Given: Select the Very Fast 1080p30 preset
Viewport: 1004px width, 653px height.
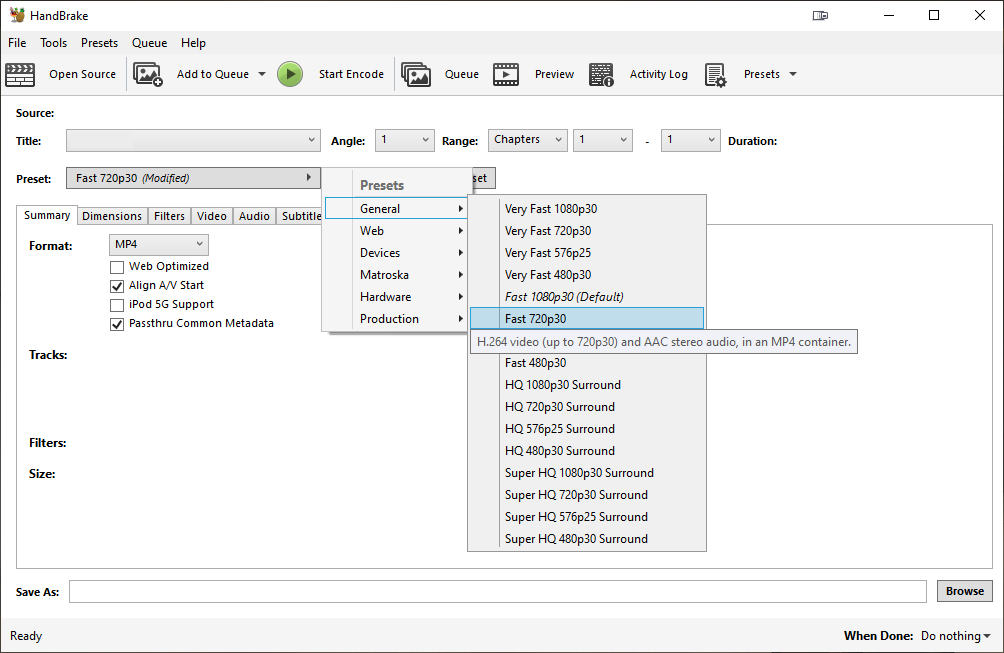Looking at the screenshot, I should pyautogui.click(x=587, y=209).
